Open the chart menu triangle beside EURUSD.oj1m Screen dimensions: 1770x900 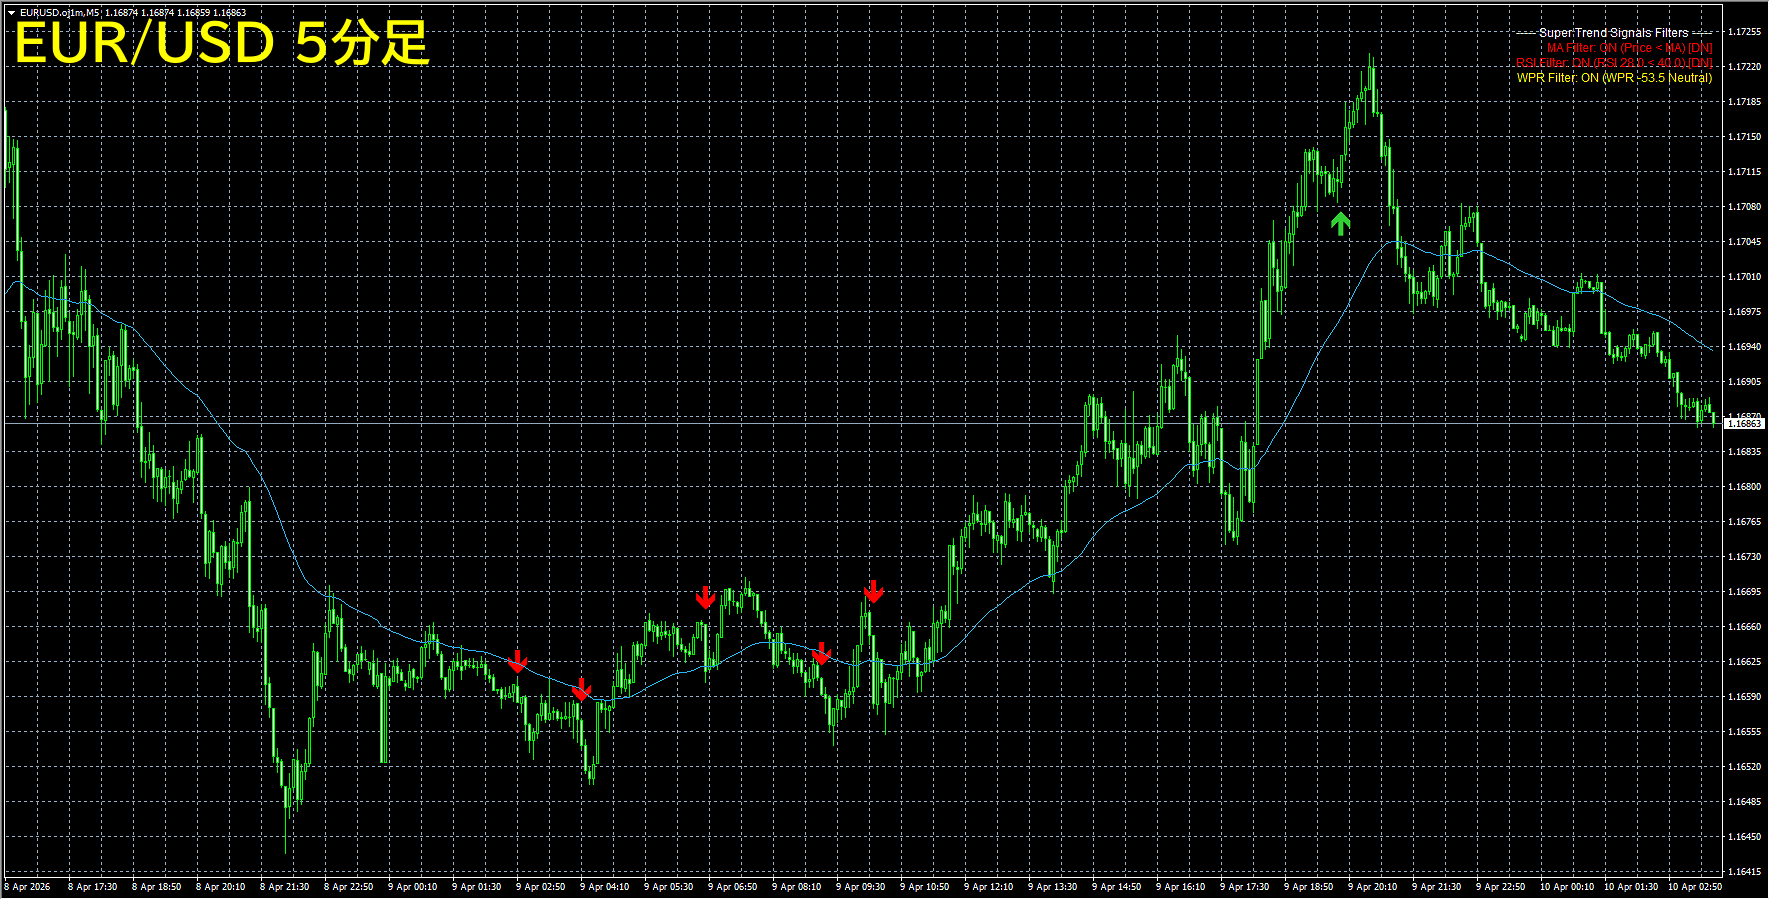(x=11, y=13)
